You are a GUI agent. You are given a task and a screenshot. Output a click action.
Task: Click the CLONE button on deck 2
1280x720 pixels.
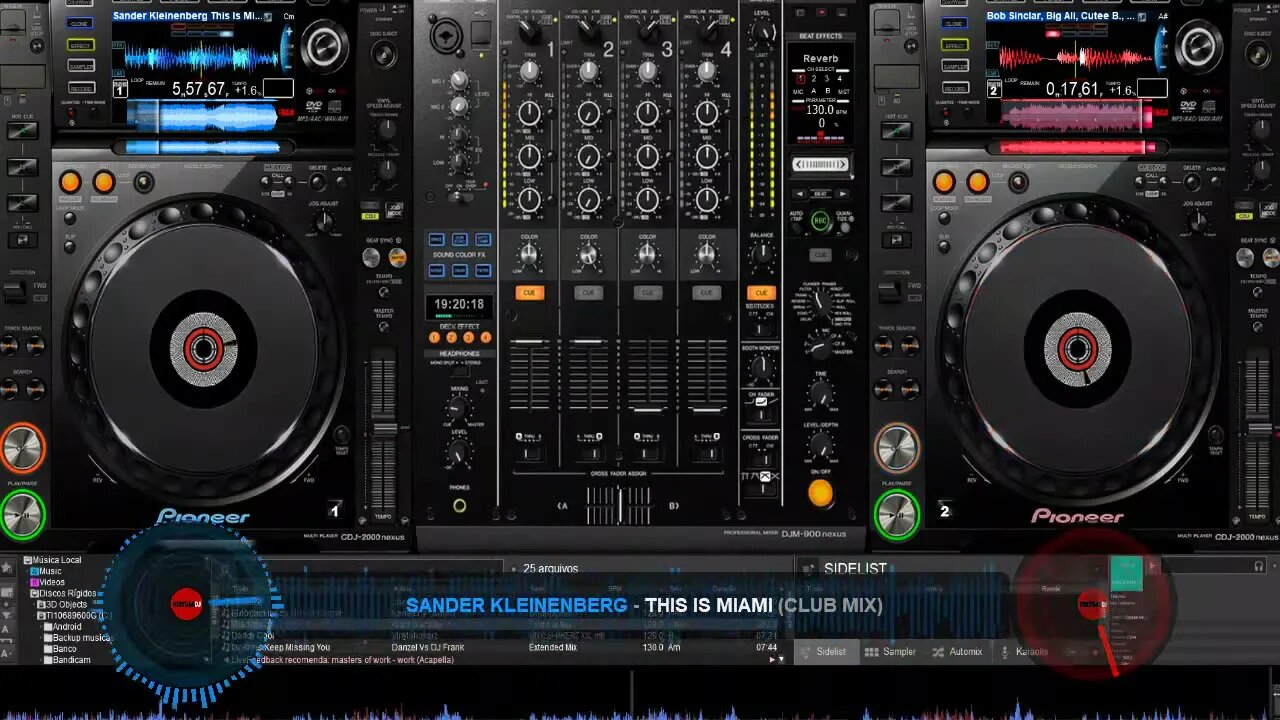[x=954, y=23]
